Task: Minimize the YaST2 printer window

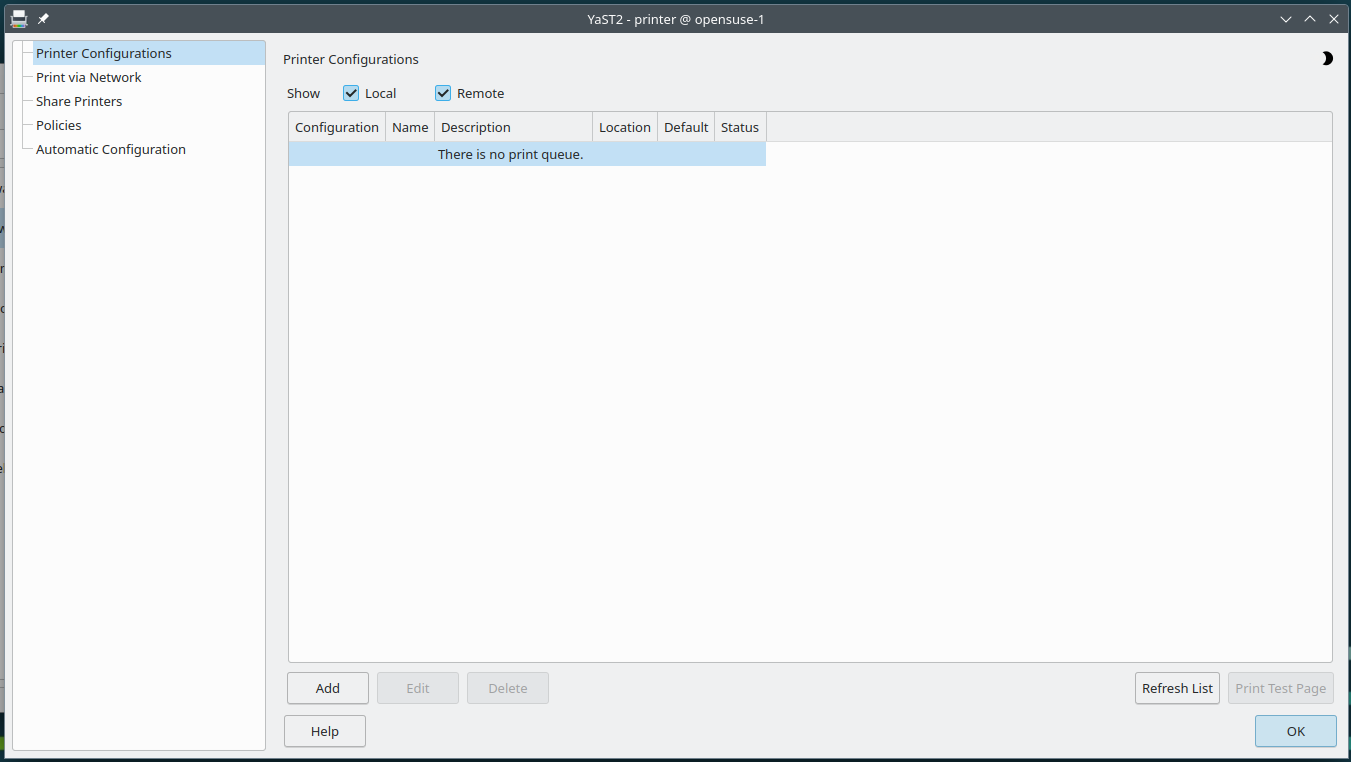Action: tap(1286, 19)
